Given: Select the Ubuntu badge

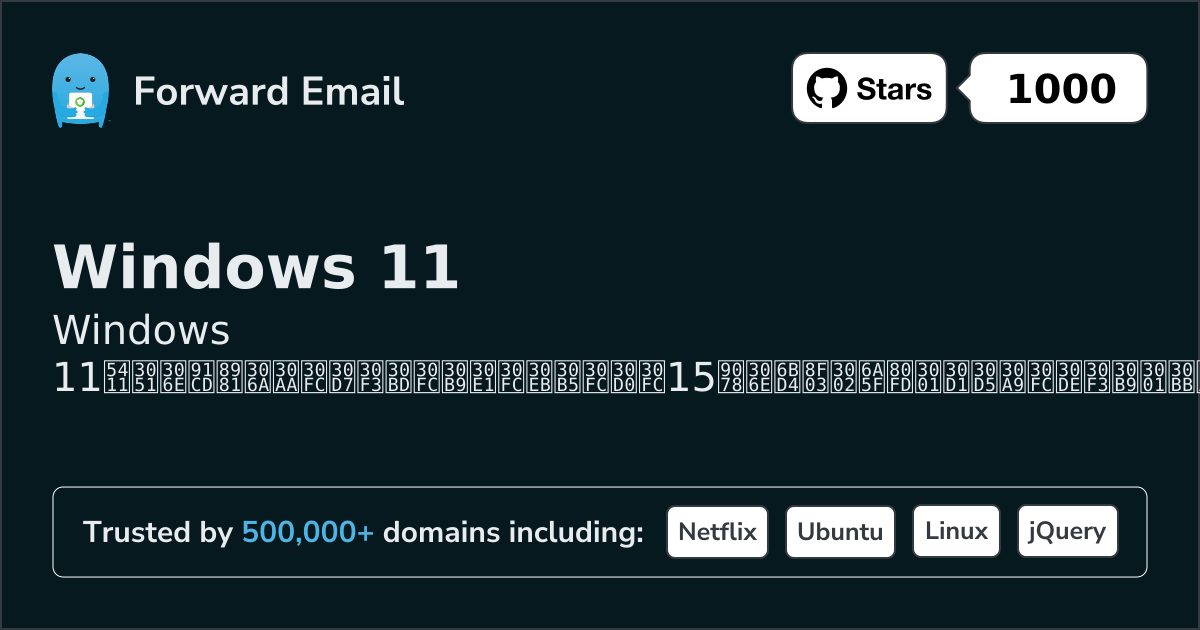Looking at the screenshot, I should pyautogui.click(x=840, y=532).
